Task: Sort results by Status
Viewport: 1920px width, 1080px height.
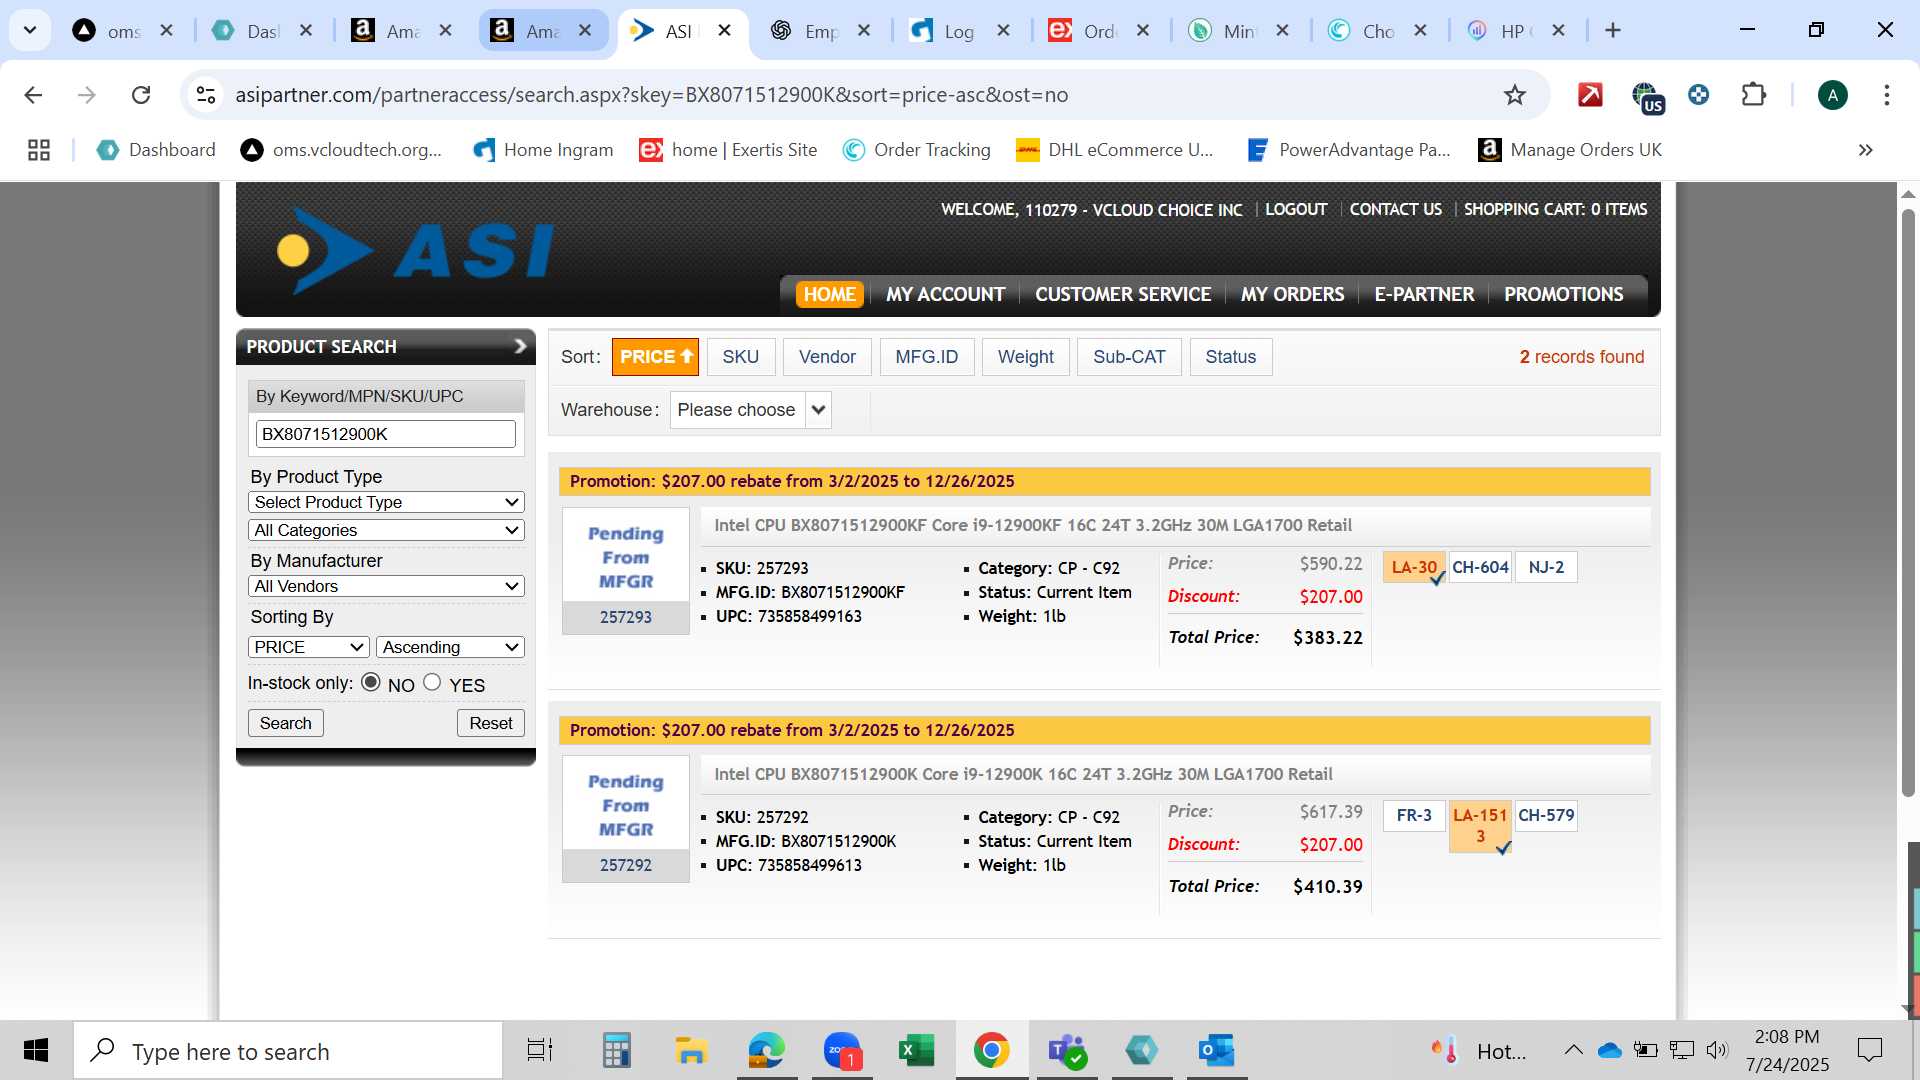Action: click(1231, 357)
